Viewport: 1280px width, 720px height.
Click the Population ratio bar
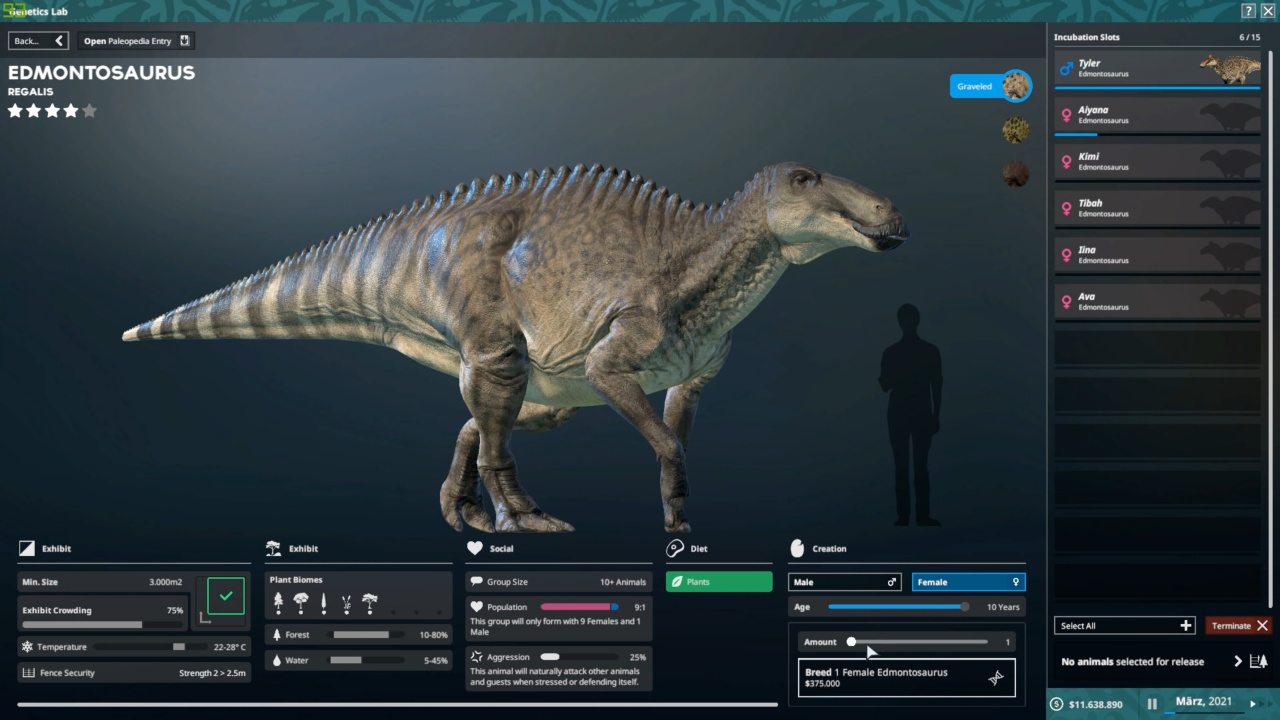click(x=580, y=607)
